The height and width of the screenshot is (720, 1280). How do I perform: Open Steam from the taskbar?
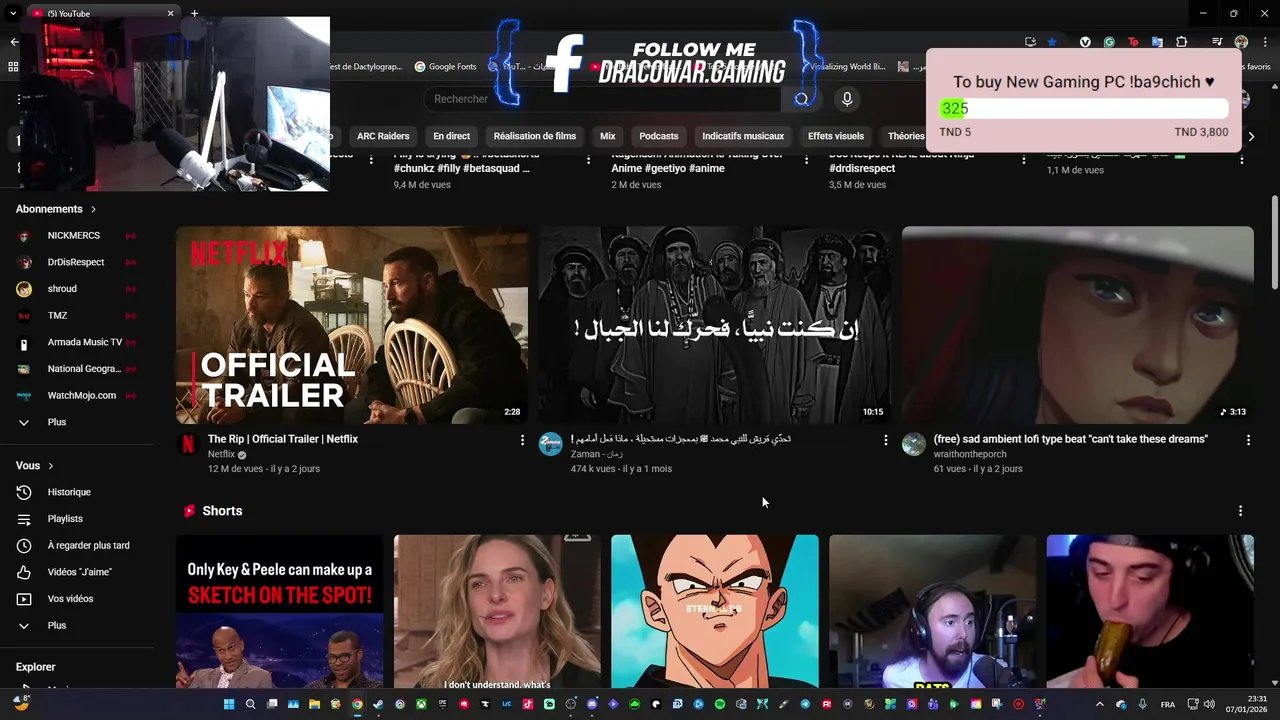378,704
